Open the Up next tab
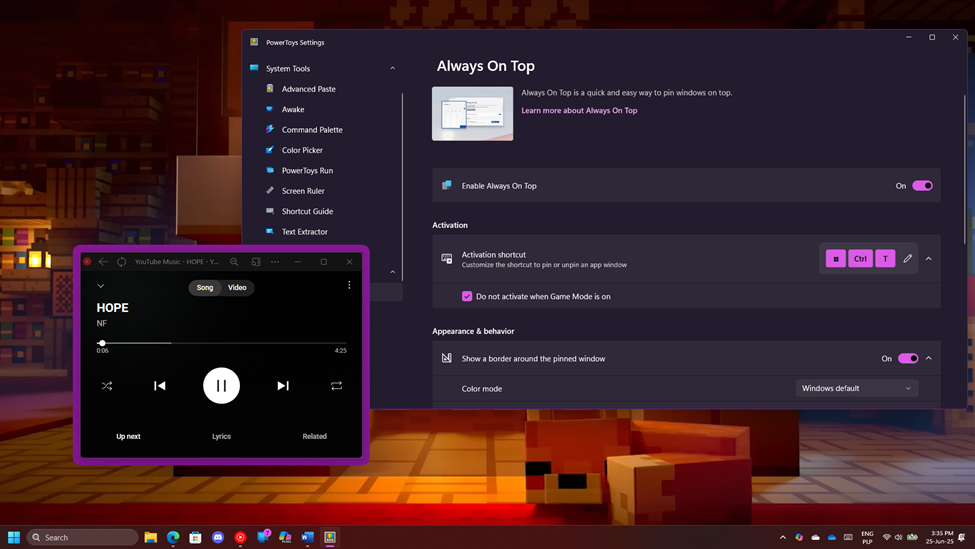The width and height of the screenshot is (975, 549). [x=128, y=436]
